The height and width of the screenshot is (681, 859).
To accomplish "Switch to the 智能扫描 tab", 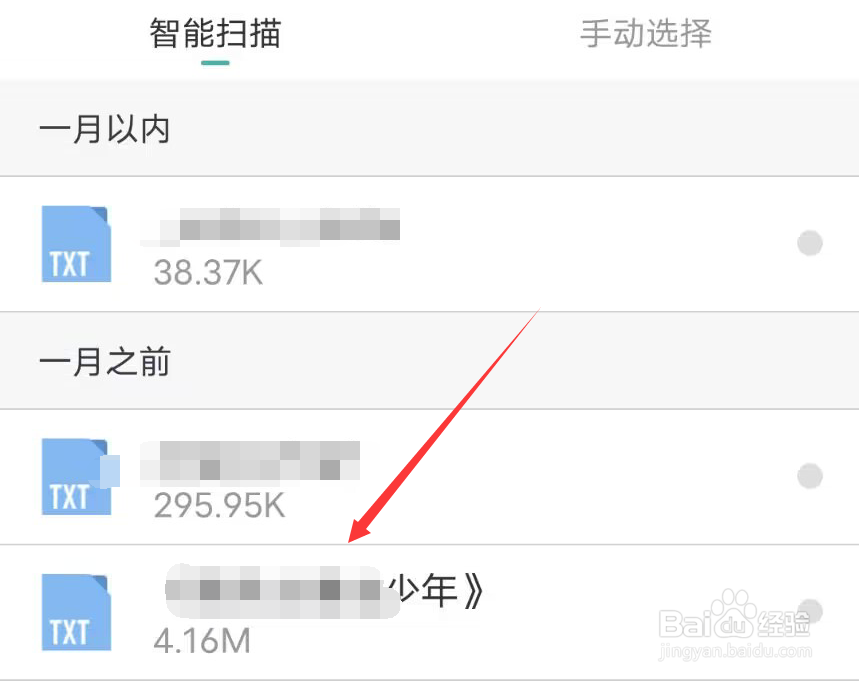I will 215,33.
